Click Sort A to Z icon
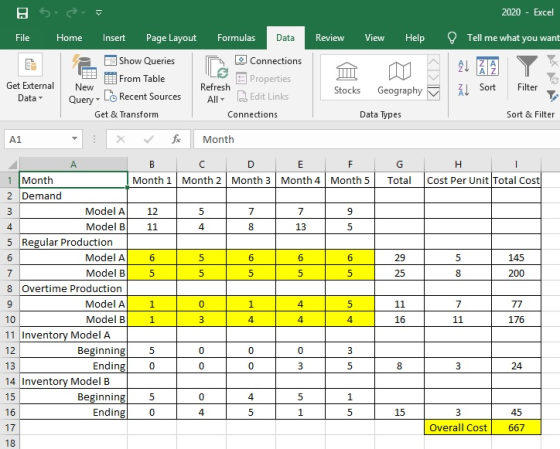Image resolution: width=560 pixels, height=449 pixels. click(x=463, y=66)
